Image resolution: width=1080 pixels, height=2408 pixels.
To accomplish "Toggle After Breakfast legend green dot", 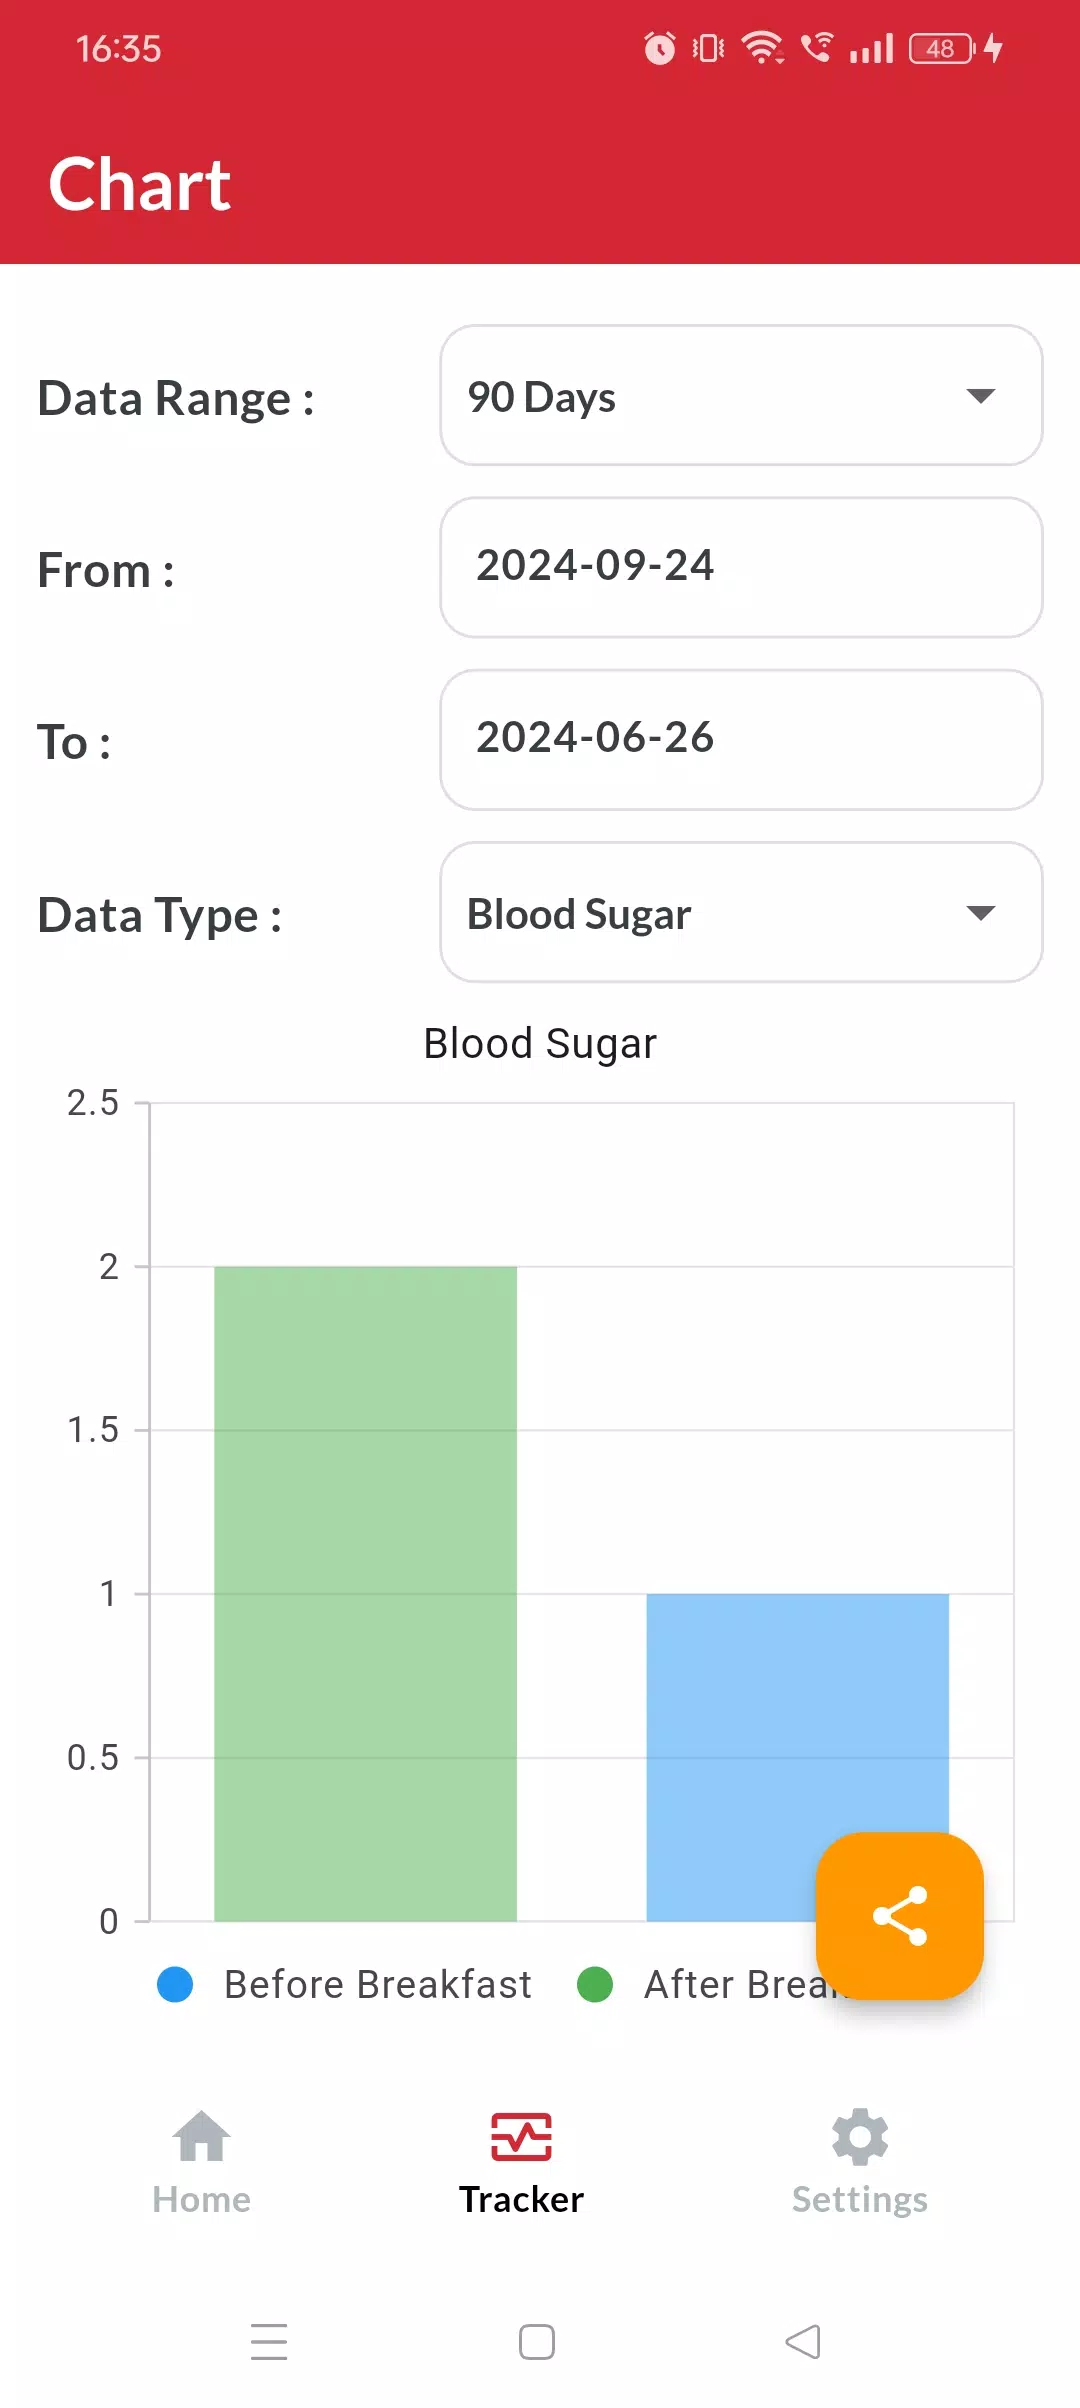I will (x=595, y=1984).
